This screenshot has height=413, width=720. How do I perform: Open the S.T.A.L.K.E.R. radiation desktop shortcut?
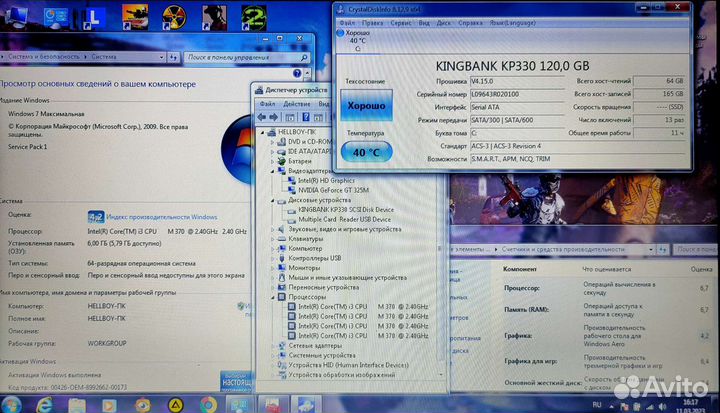(x=174, y=17)
